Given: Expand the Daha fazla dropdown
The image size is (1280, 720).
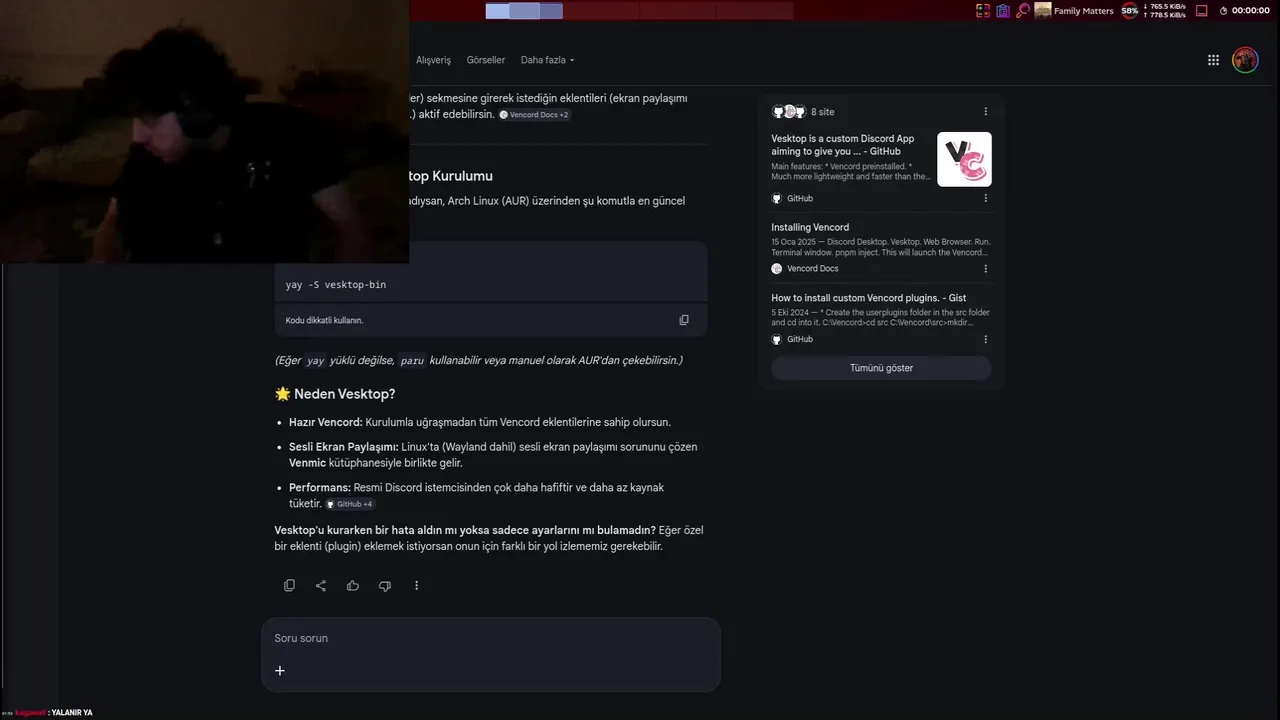Looking at the screenshot, I should click(547, 60).
